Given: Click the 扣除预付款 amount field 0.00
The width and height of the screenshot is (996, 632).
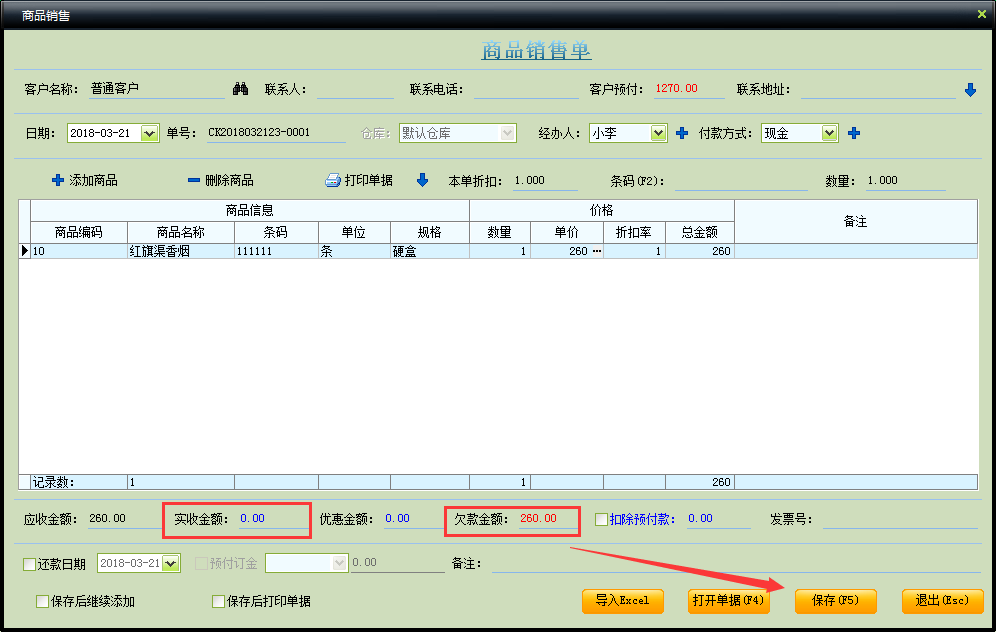Looking at the screenshot, I should pyautogui.click(x=718, y=519).
